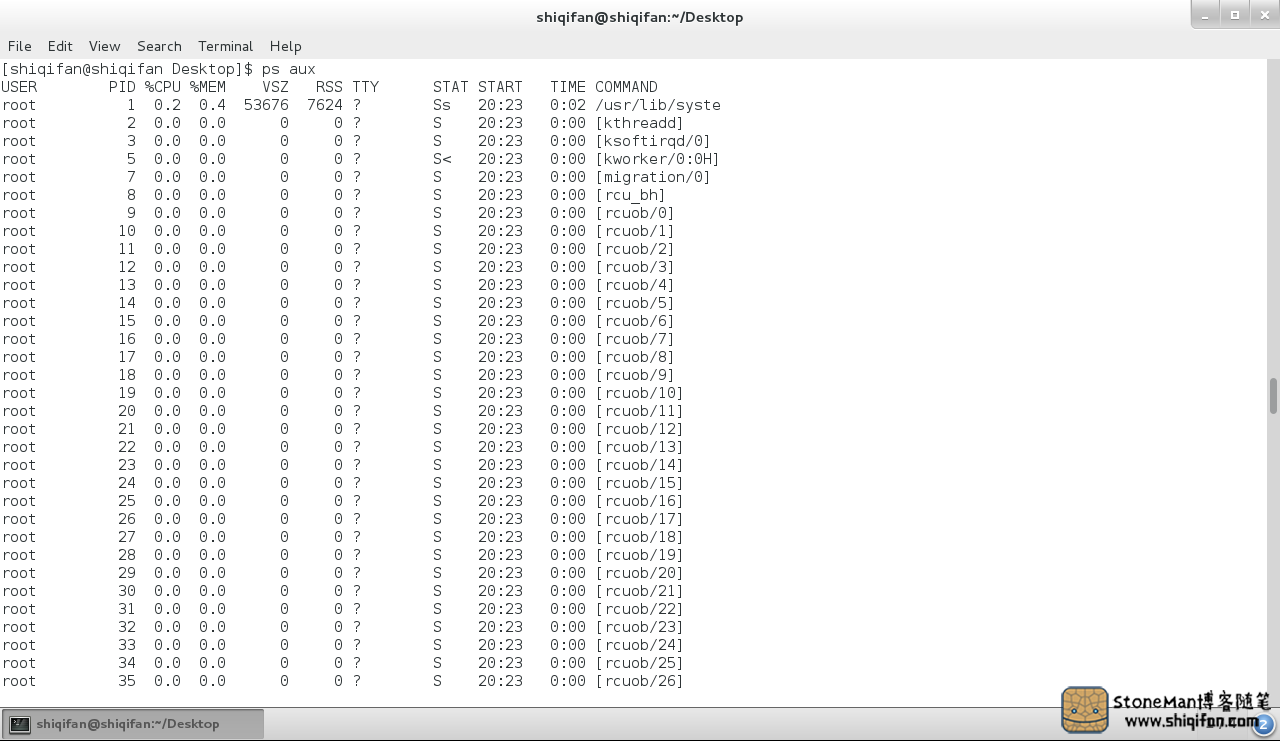Image resolution: width=1280 pixels, height=741 pixels.
Task: Click the %MEM column header
Action: (208, 87)
